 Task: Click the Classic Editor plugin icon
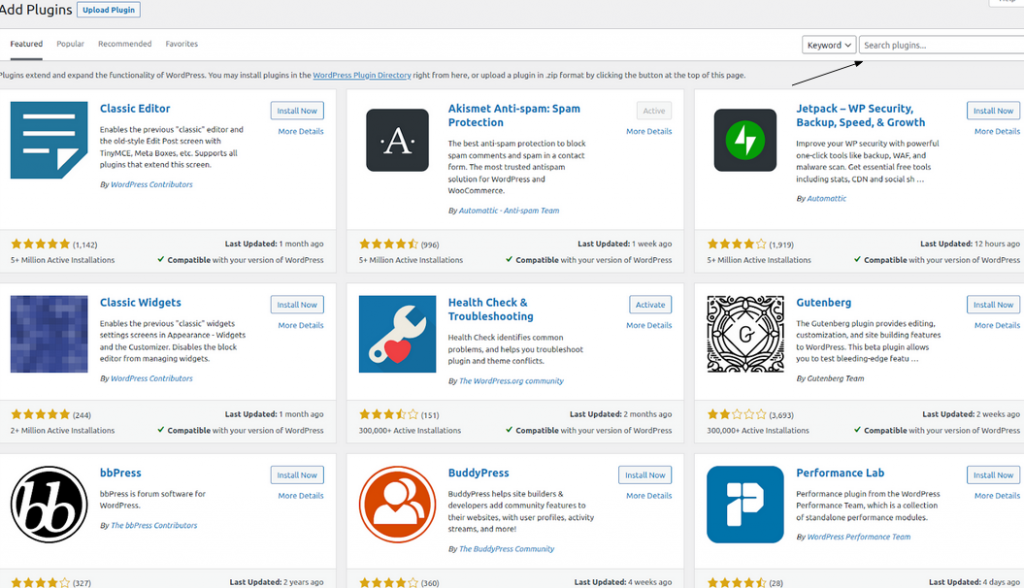click(x=49, y=140)
